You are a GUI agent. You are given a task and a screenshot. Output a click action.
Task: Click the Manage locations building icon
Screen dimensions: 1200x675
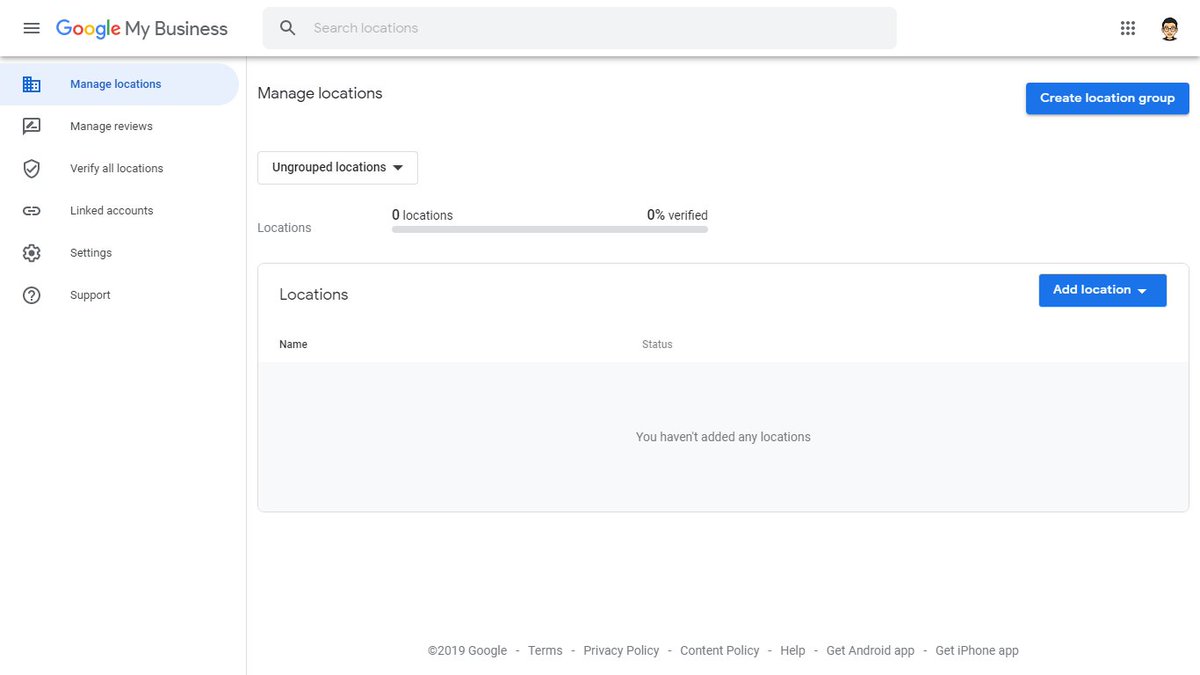(31, 84)
